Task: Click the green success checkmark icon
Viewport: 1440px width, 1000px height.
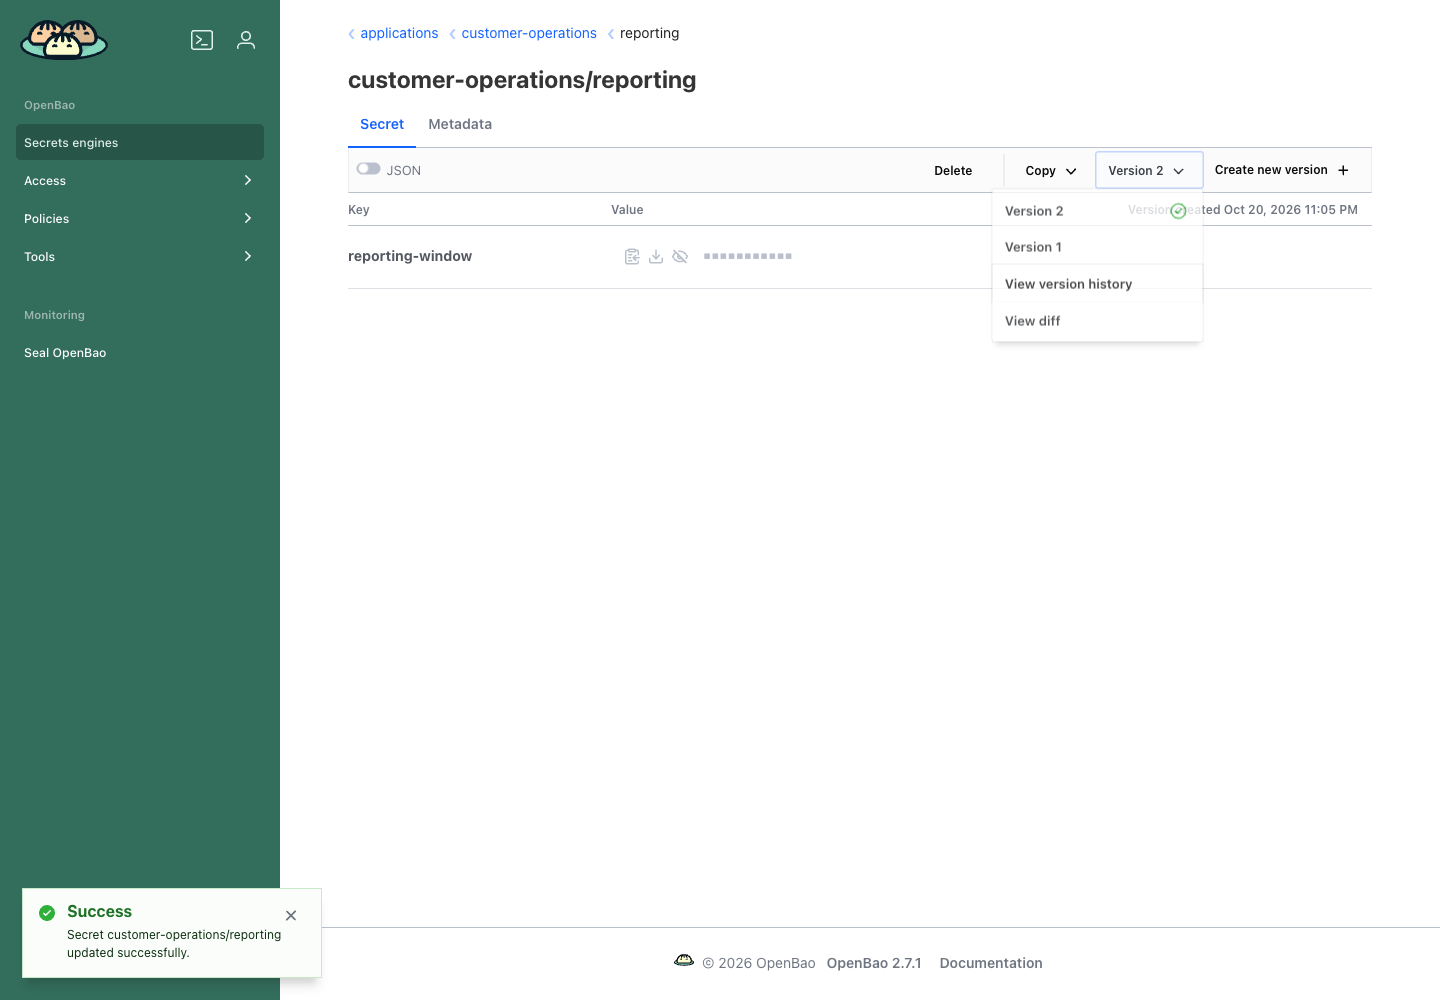Action: (x=47, y=913)
